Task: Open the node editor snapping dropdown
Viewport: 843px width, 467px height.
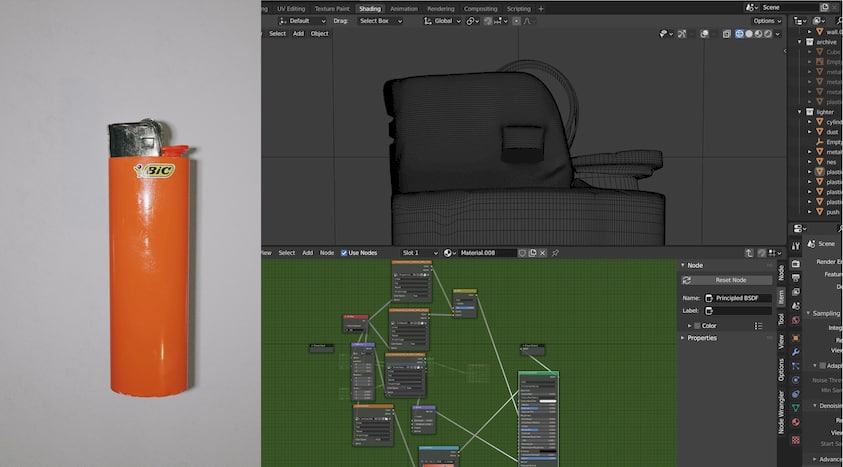Action: tap(775, 253)
